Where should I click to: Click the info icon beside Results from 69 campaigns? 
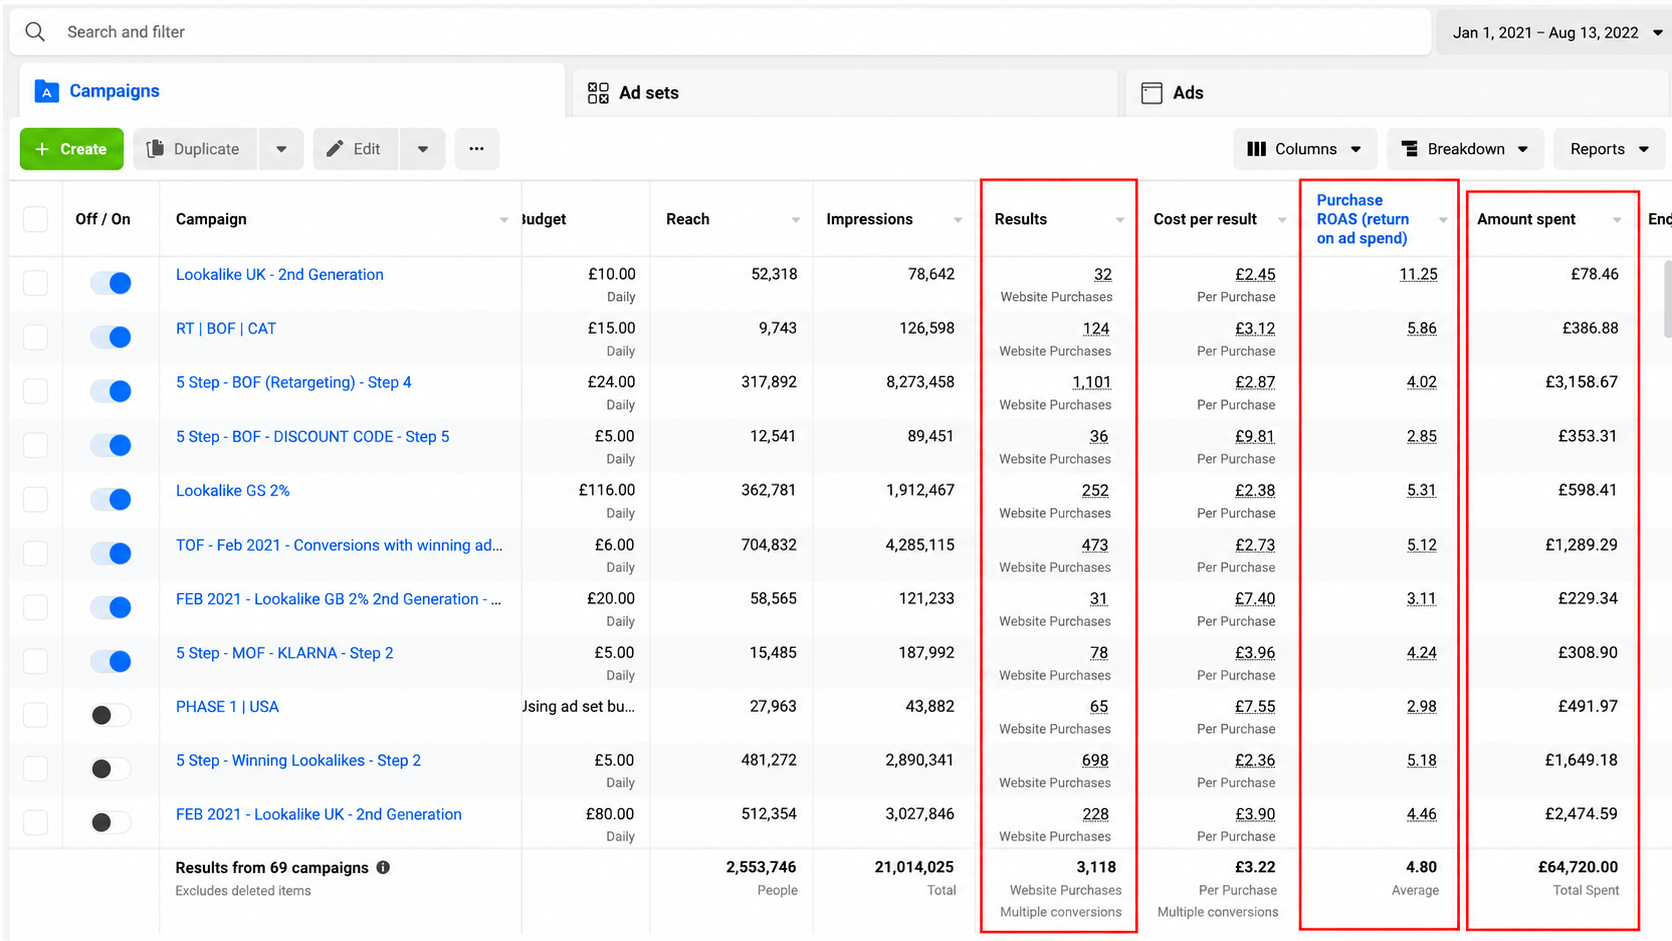tap(383, 868)
